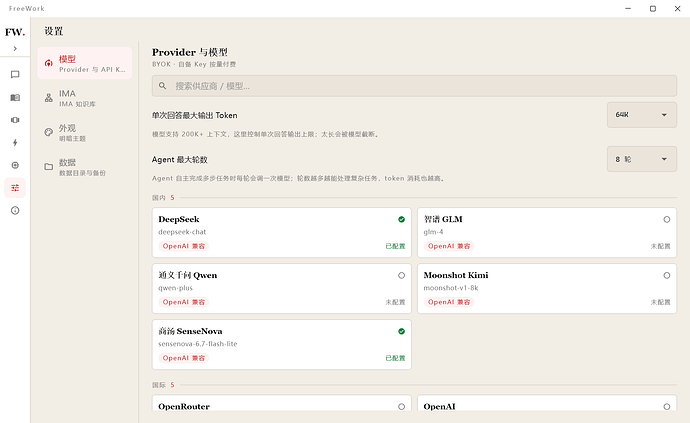Click the magnifier icon in search box
690x423 pixels.
point(162,86)
